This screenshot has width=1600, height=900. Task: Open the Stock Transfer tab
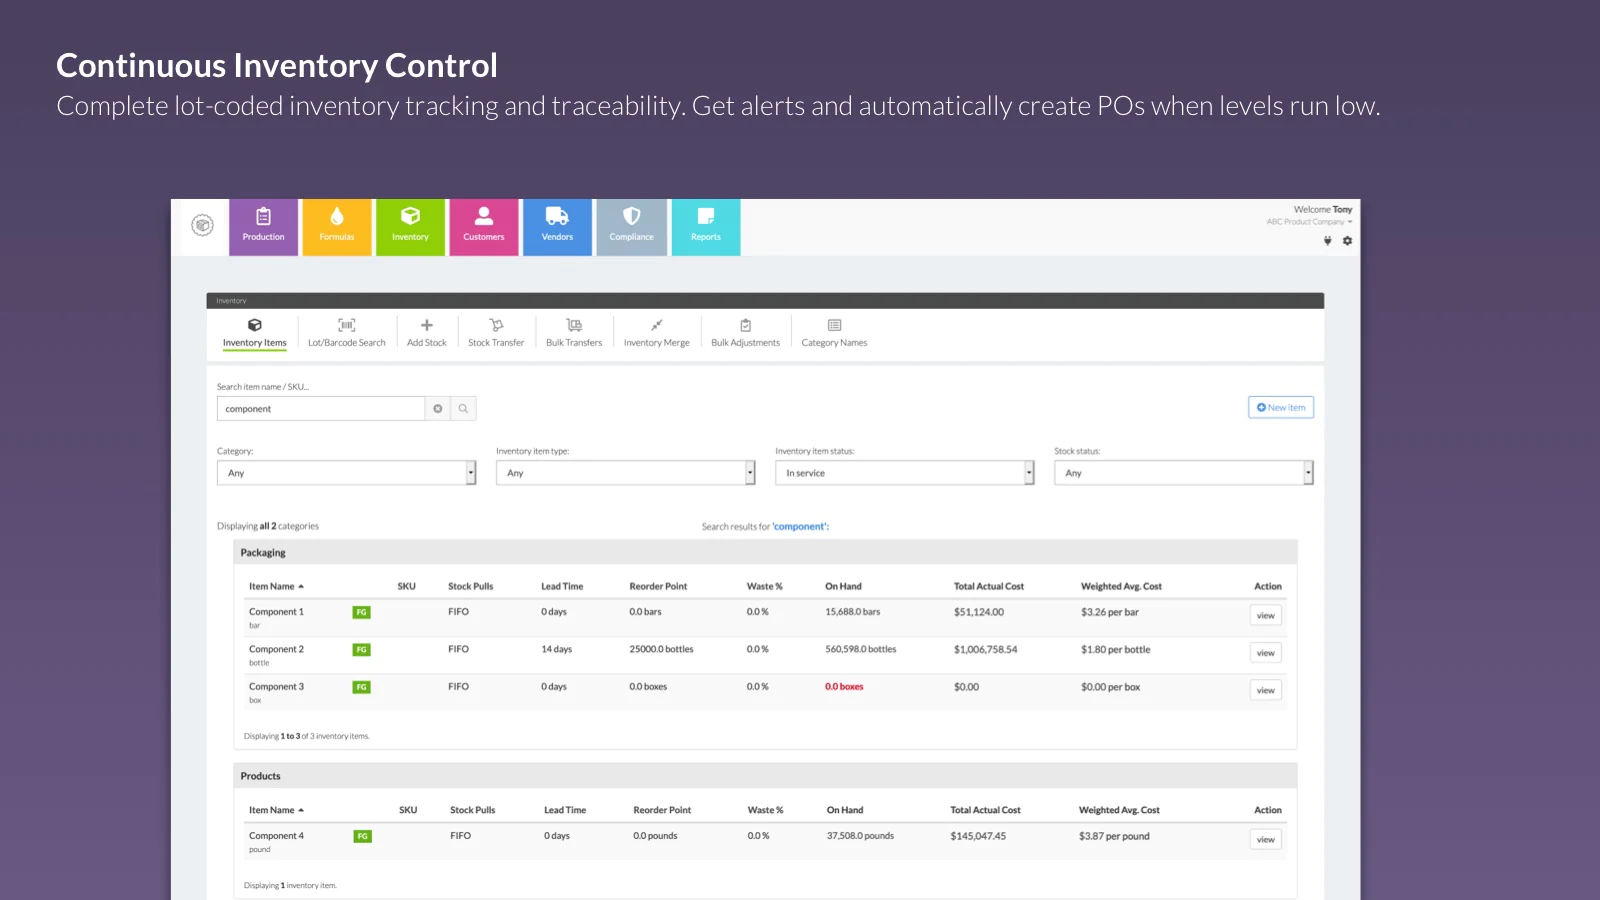(x=496, y=333)
